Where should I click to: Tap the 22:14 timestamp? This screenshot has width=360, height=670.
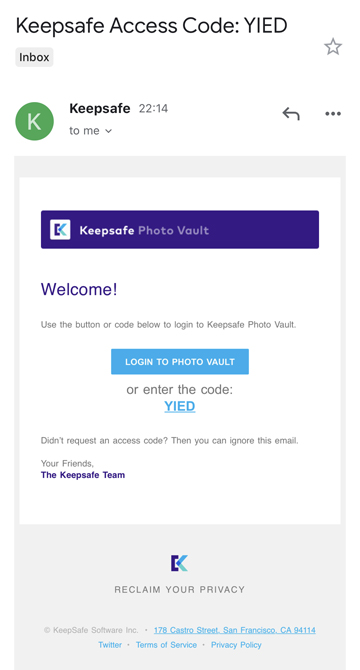click(153, 109)
